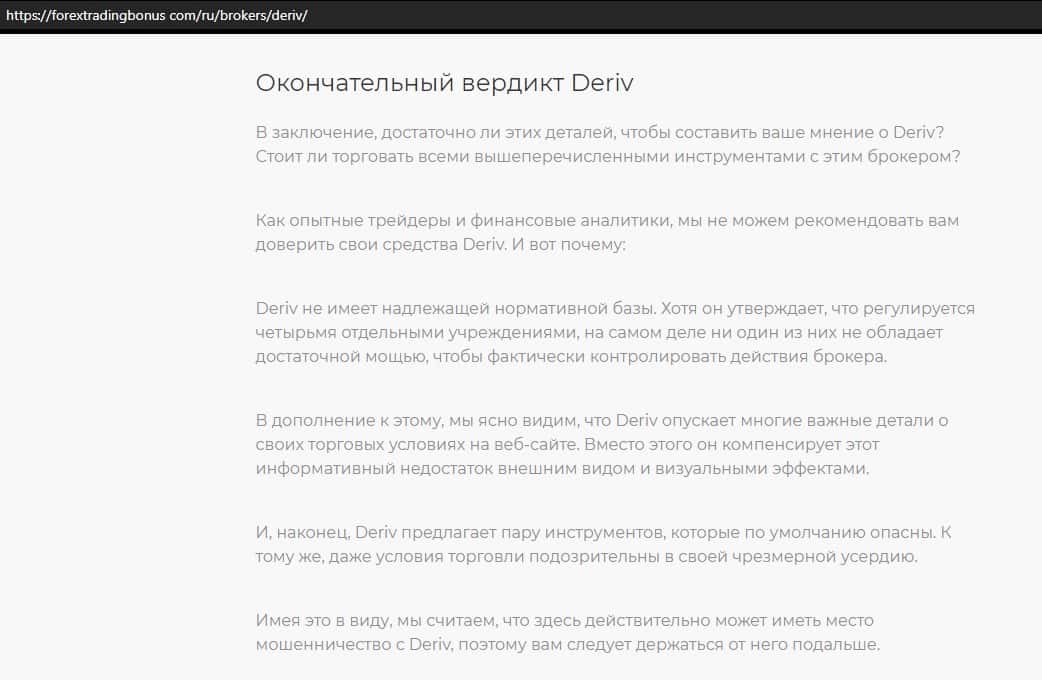This screenshot has width=1042, height=680.
Task: Click paragraph starting 'И, наконец, Deriv предлагает'
Action: pos(603,544)
